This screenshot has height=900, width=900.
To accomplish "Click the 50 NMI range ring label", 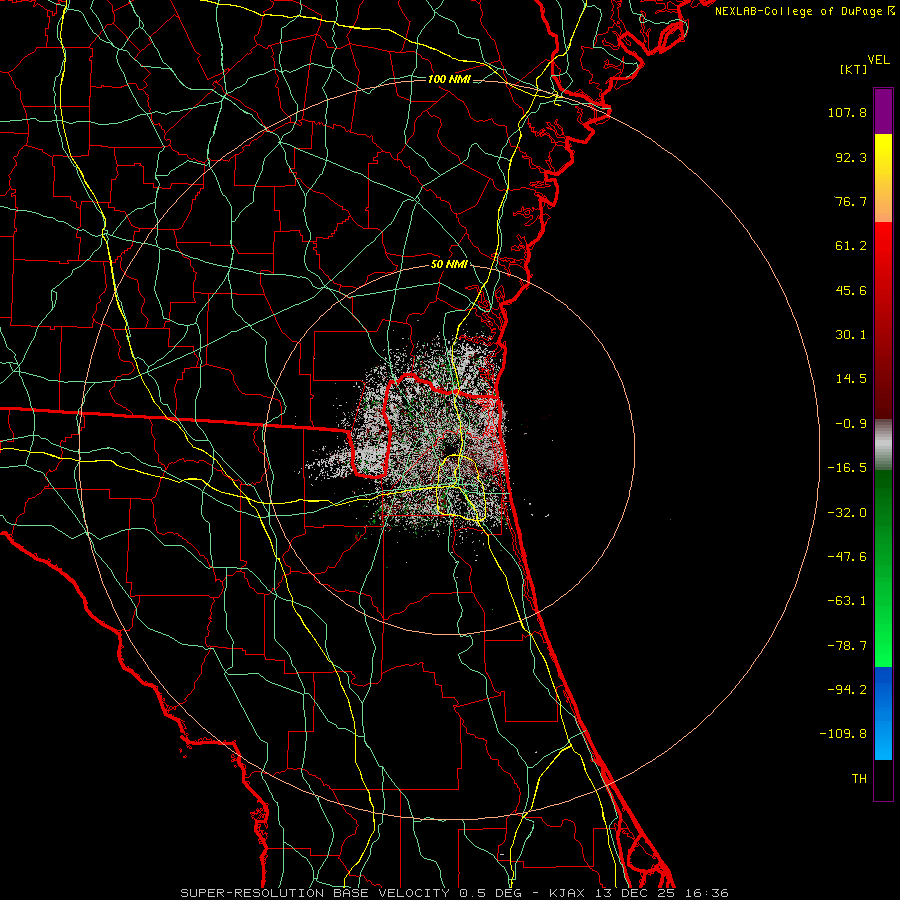I will [x=449, y=264].
